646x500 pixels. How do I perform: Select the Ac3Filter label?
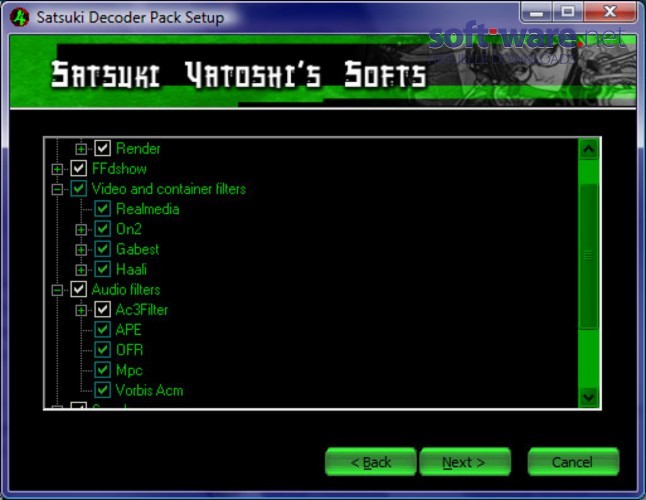pyautogui.click(x=142, y=310)
